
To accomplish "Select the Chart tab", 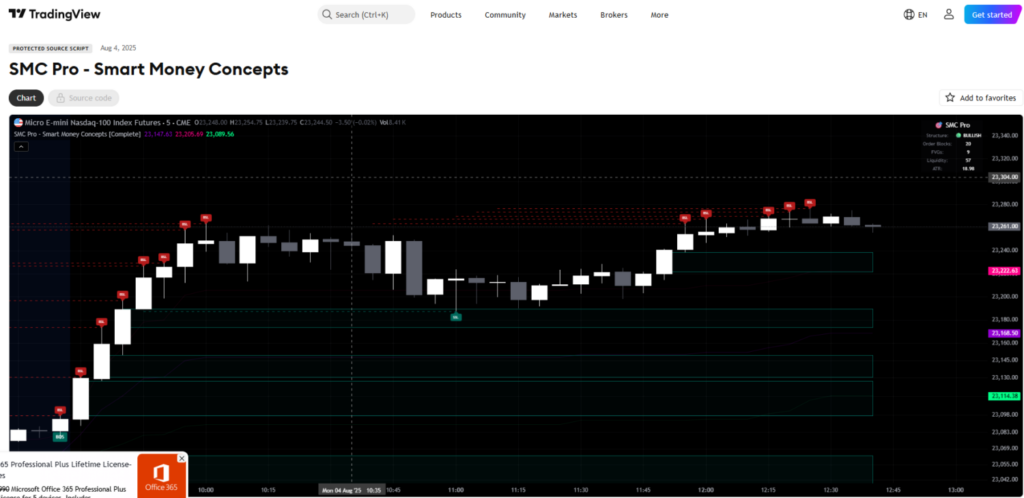I will click(26, 98).
